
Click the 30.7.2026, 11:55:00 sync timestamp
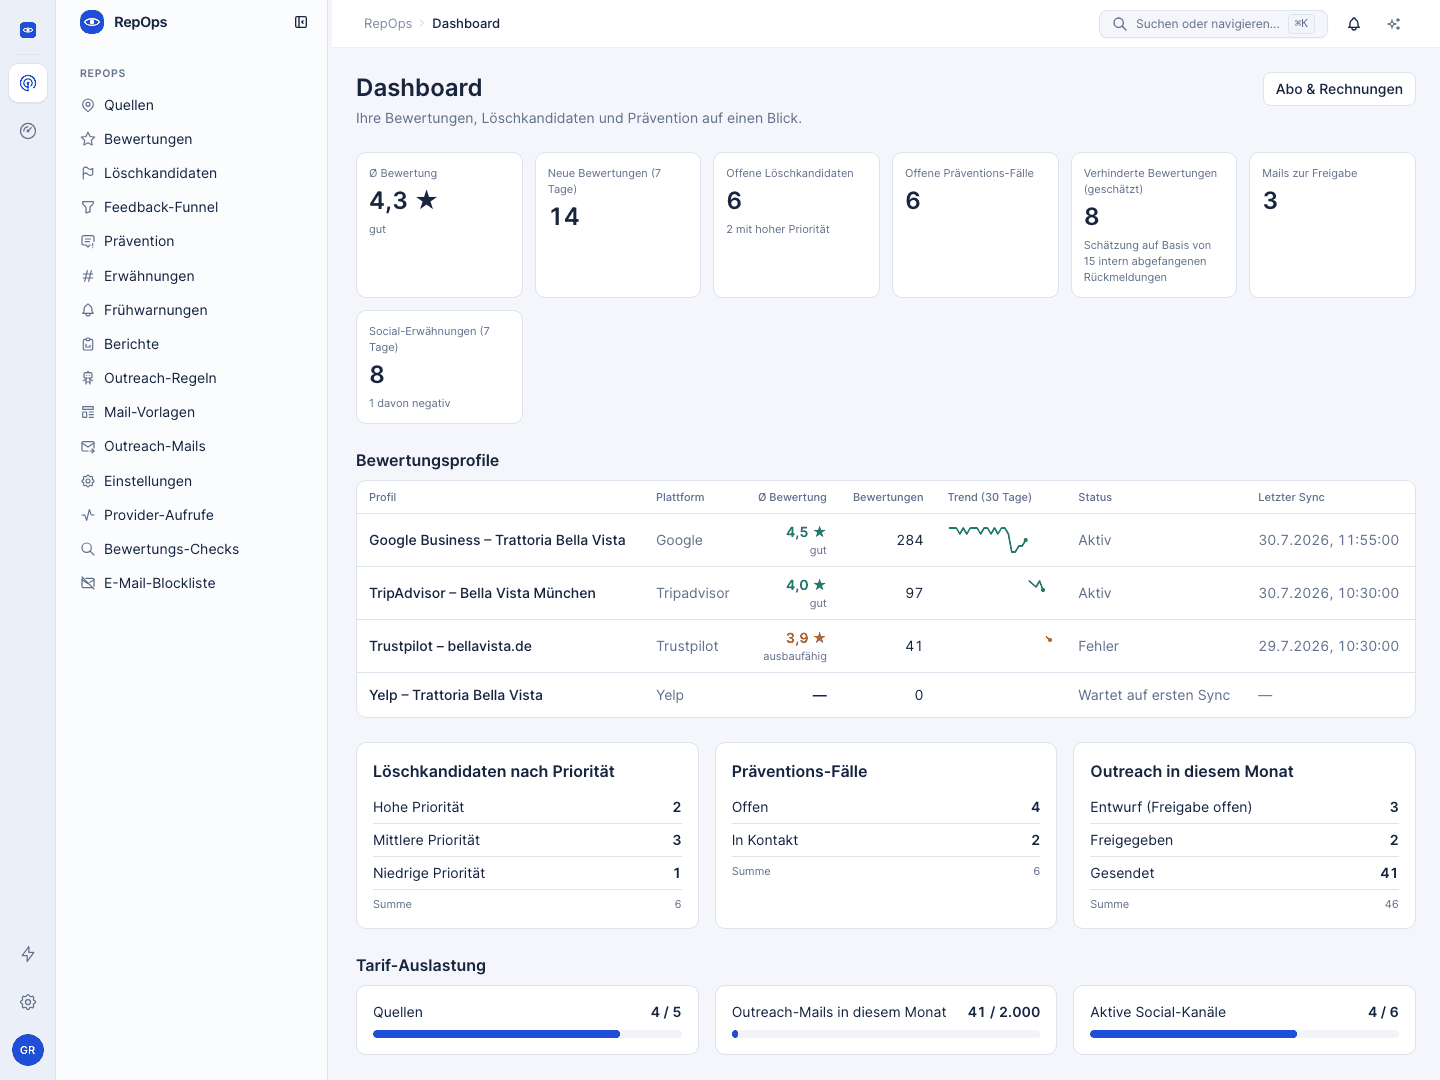click(x=1328, y=540)
